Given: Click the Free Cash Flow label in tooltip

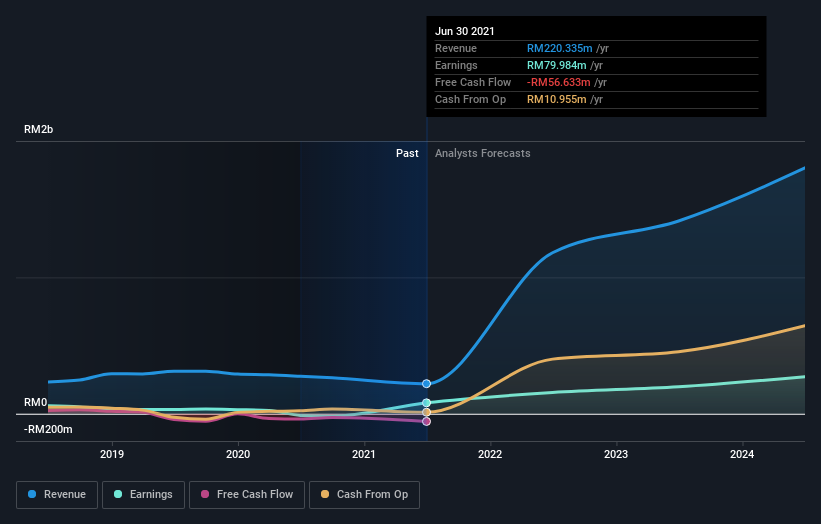Looking at the screenshot, I should [473, 82].
